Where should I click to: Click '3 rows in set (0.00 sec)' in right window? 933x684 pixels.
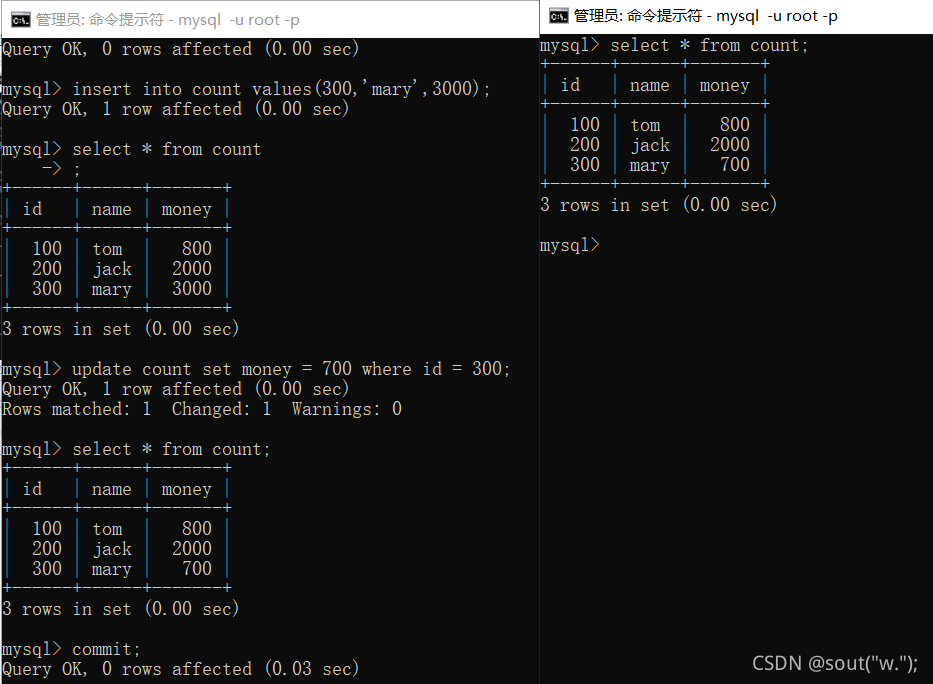[x=658, y=205]
